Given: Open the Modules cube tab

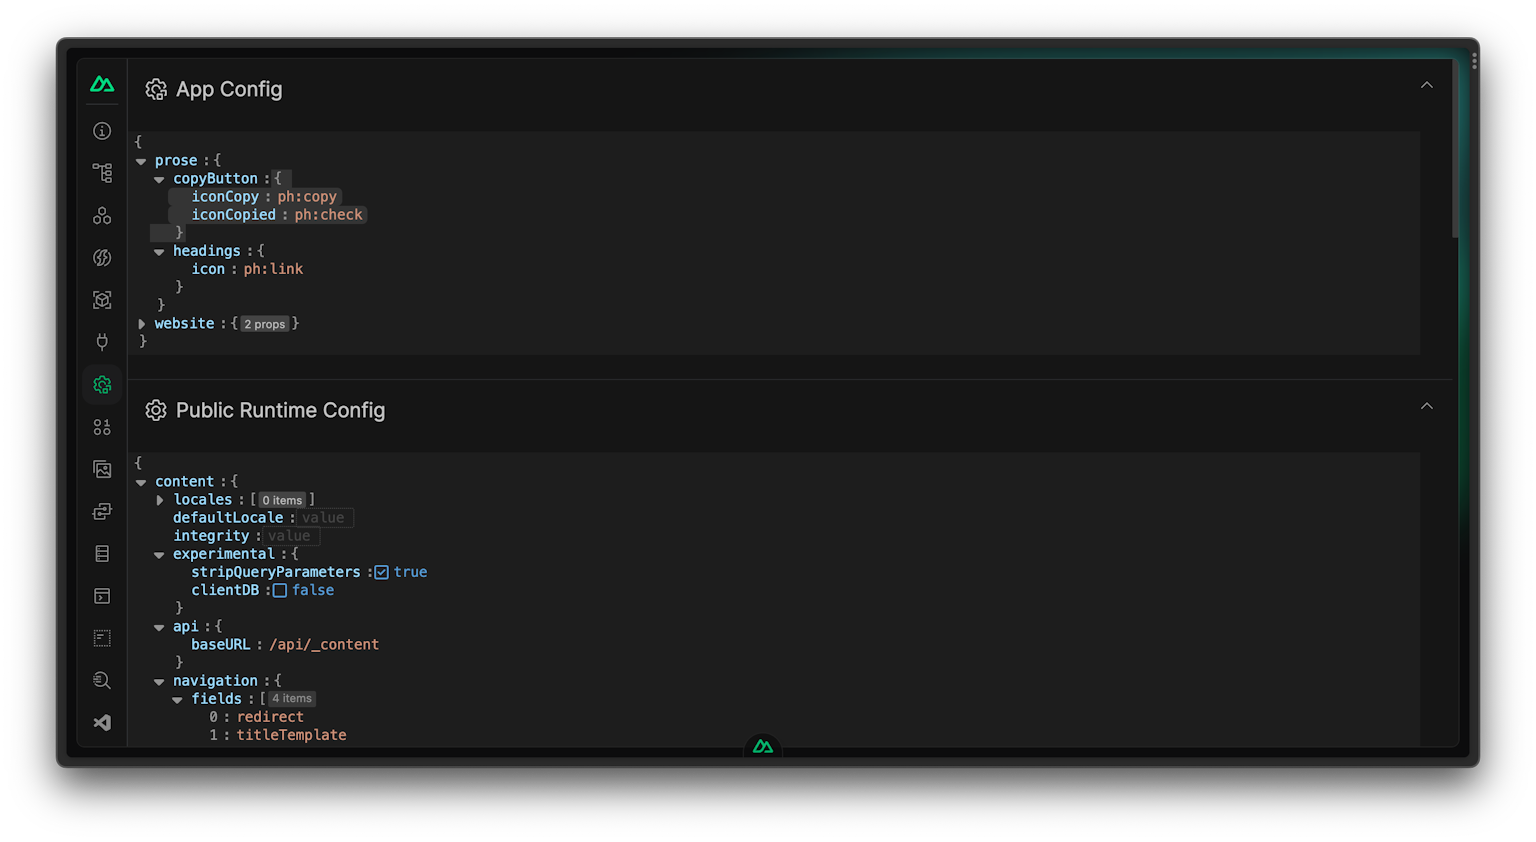Looking at the screenshot, I should pos(102,300).
